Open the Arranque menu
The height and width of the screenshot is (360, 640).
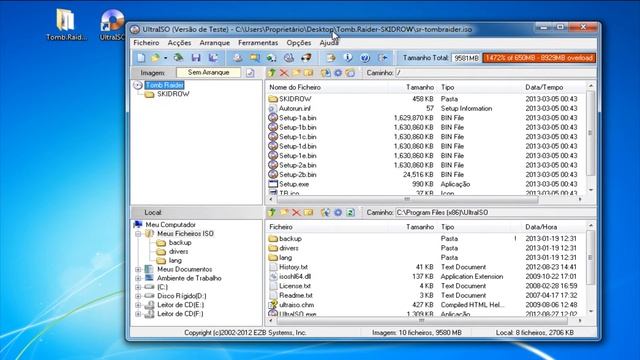[x=215, y=43]
